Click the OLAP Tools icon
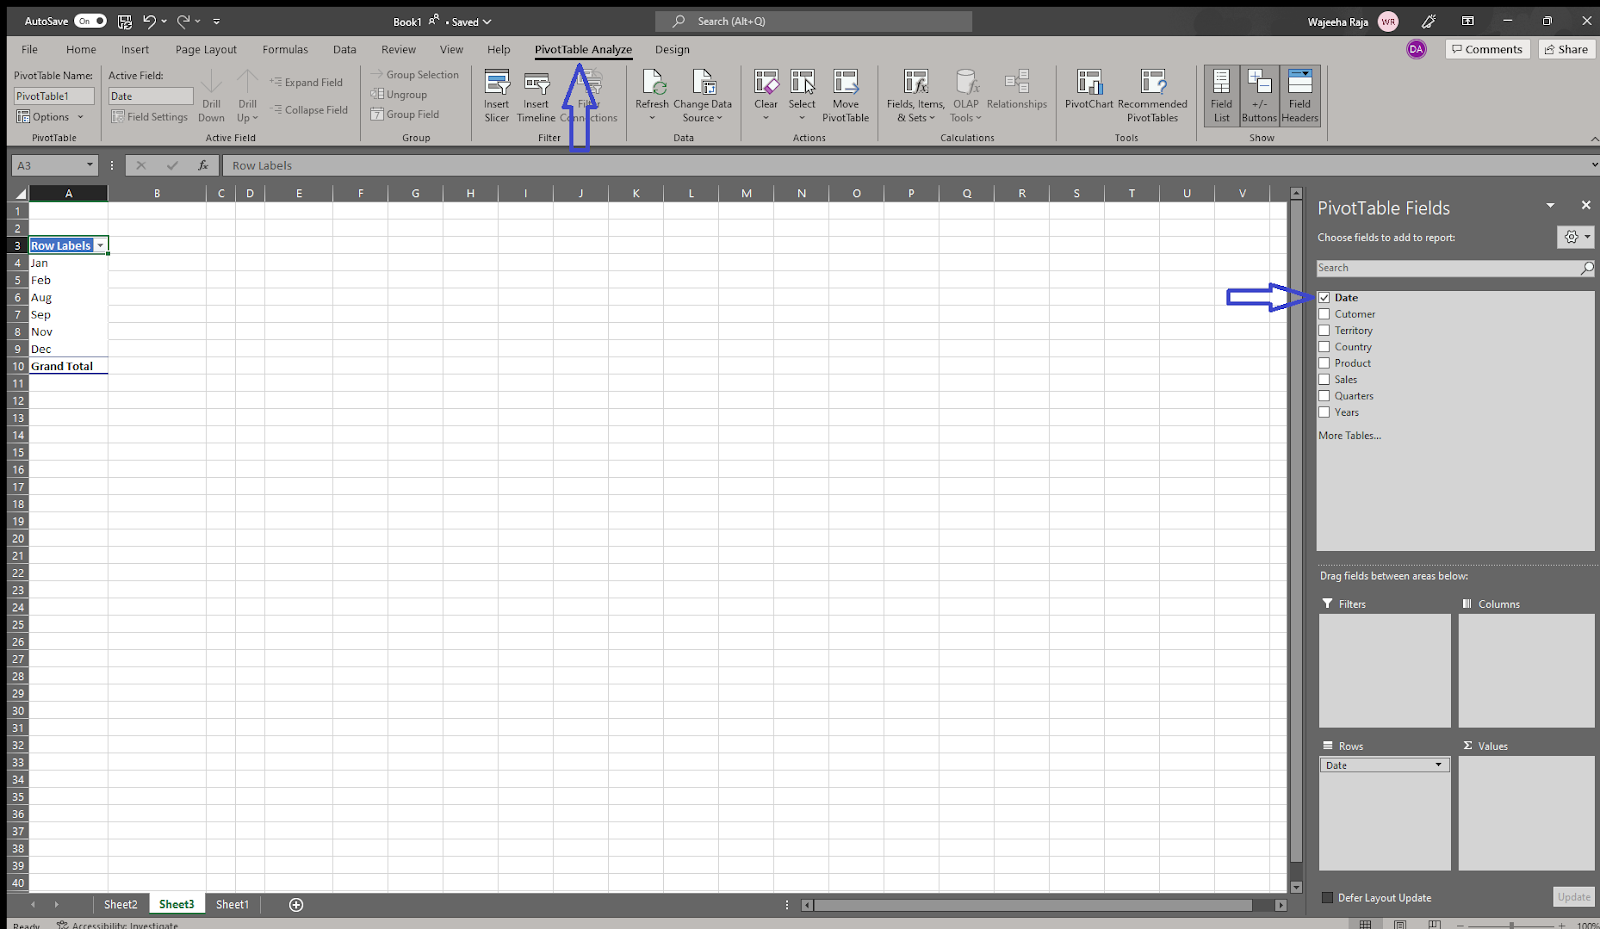 click(966, 83)
